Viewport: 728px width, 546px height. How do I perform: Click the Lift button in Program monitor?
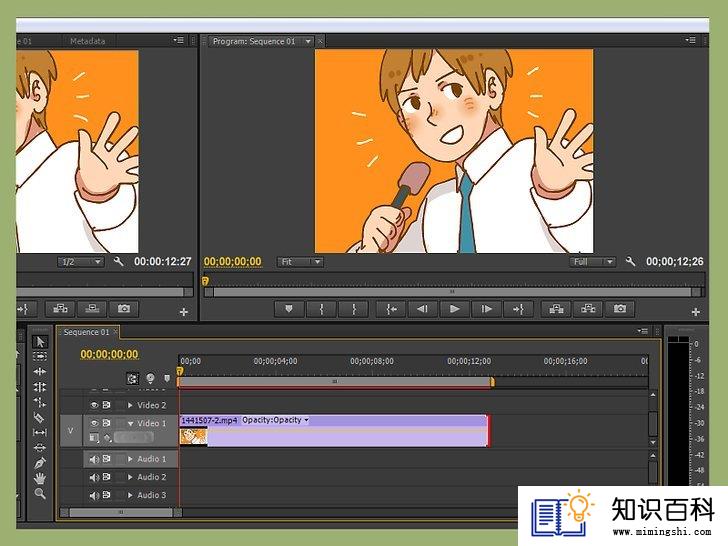(556, 309)
